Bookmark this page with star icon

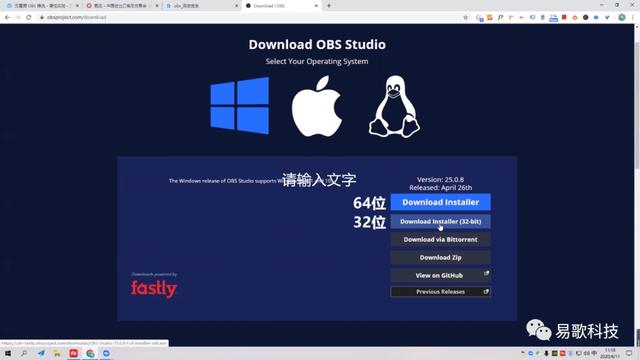[466, 17]
